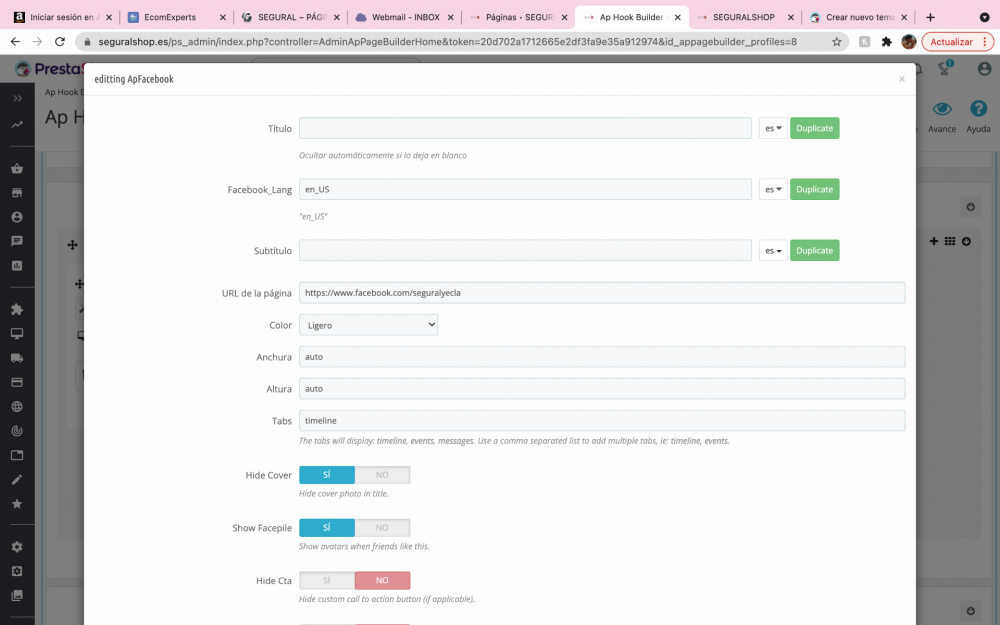
Task: Open the Catalog store icon in sidebar
Action: point(17,193)
